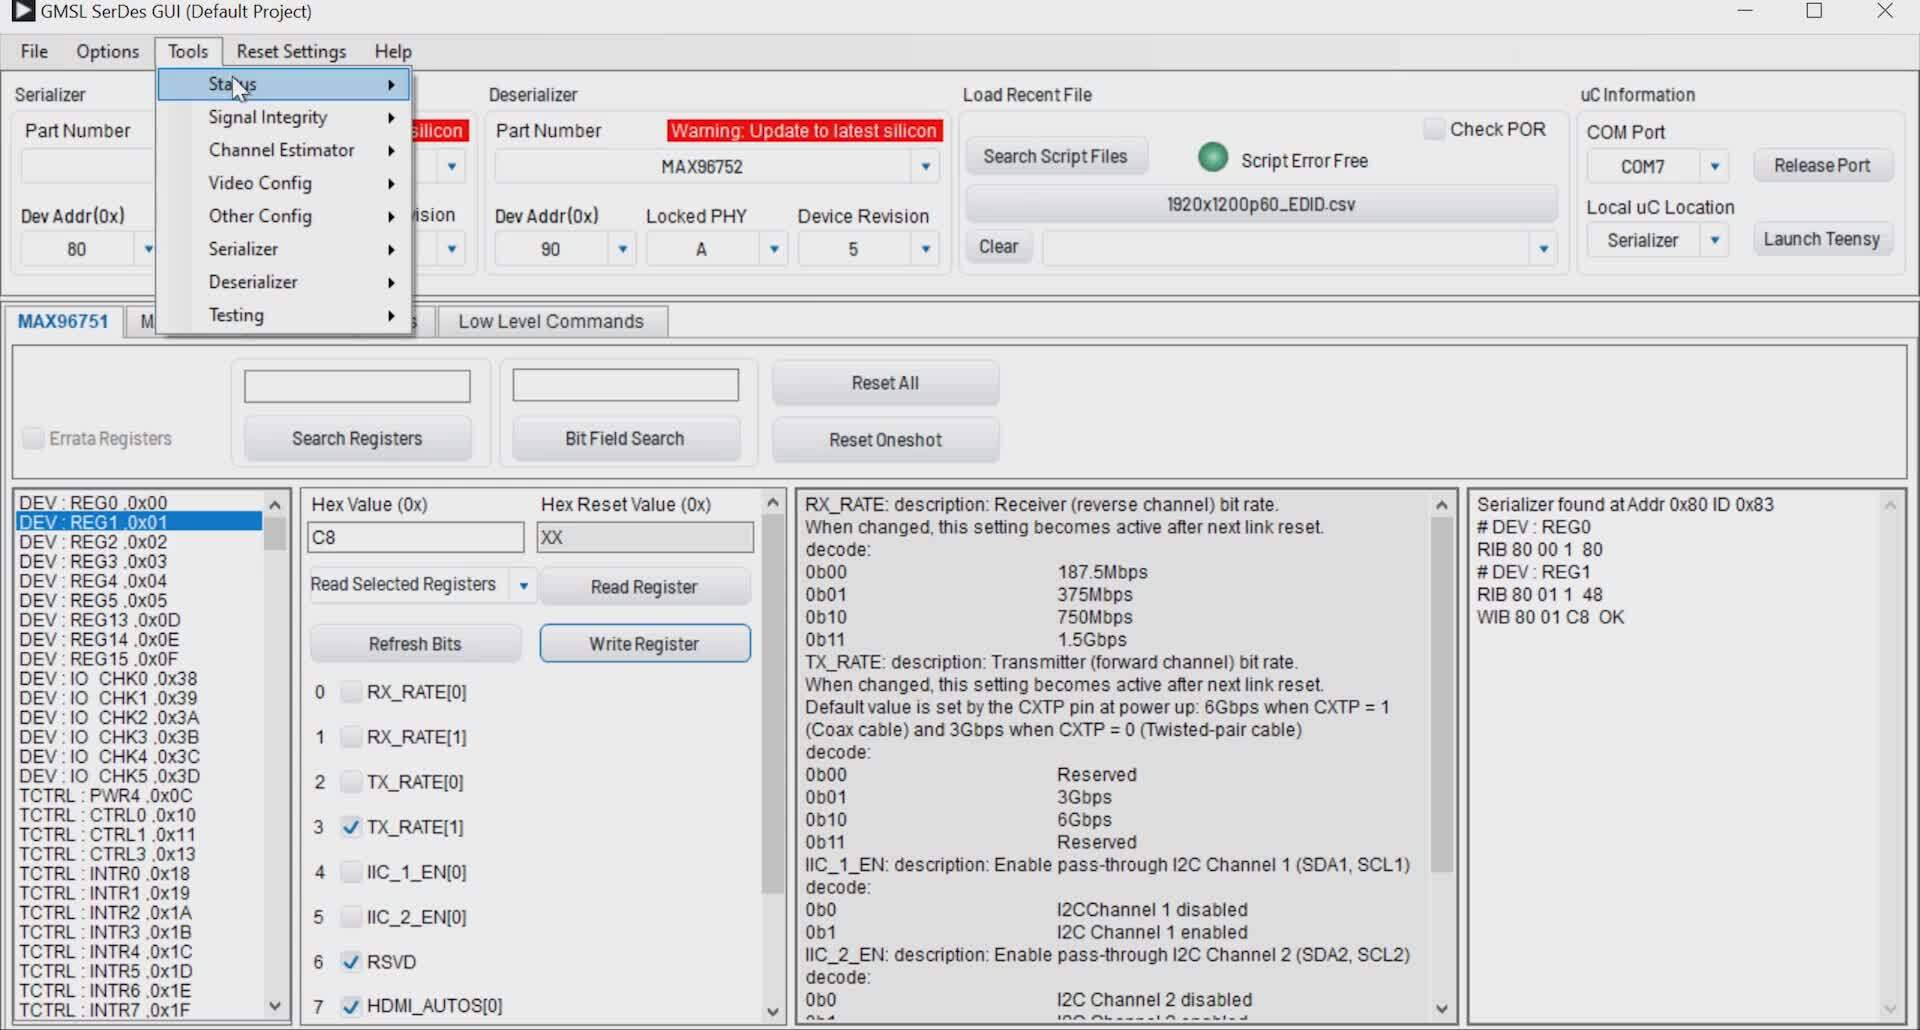
Task: Click the Search Registers button
Action: click(x=357, y=439)
